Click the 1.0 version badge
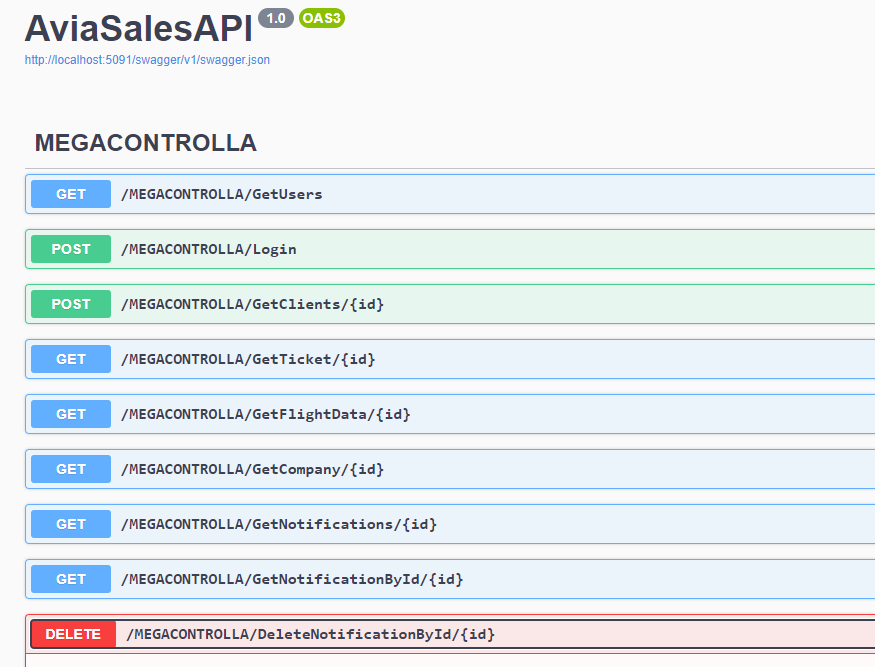The height and width of the screenshot is (667, 875). click(275, 18)
